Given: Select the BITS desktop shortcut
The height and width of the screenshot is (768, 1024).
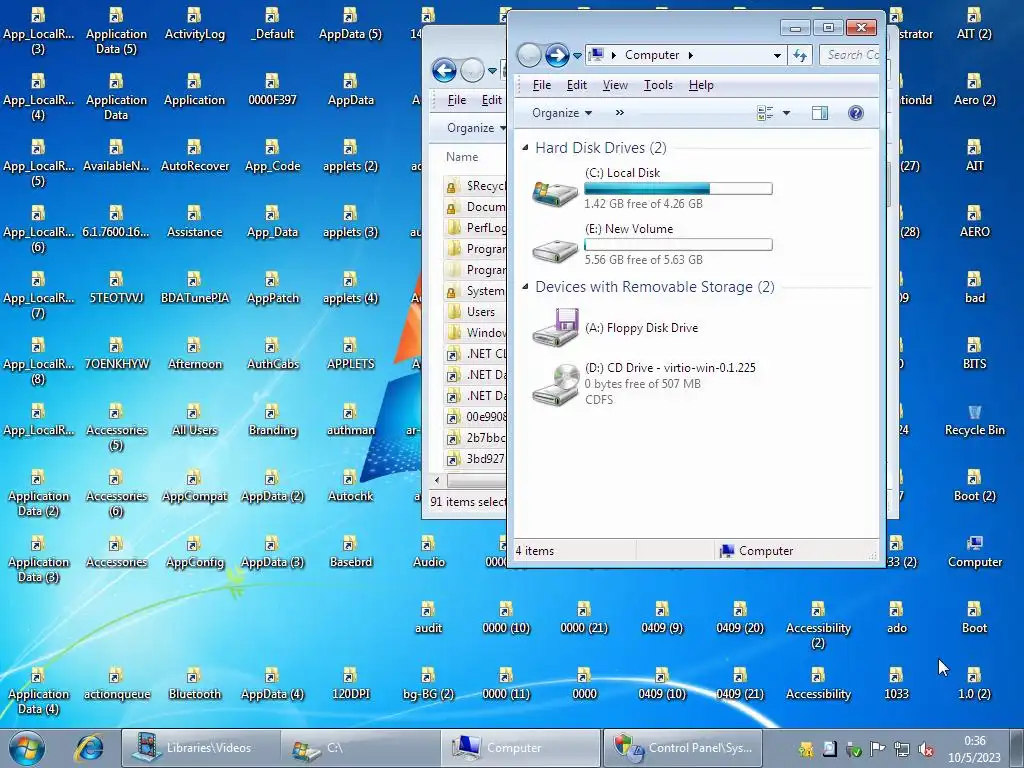Looking at the screenshot, I should pos(974,354).
